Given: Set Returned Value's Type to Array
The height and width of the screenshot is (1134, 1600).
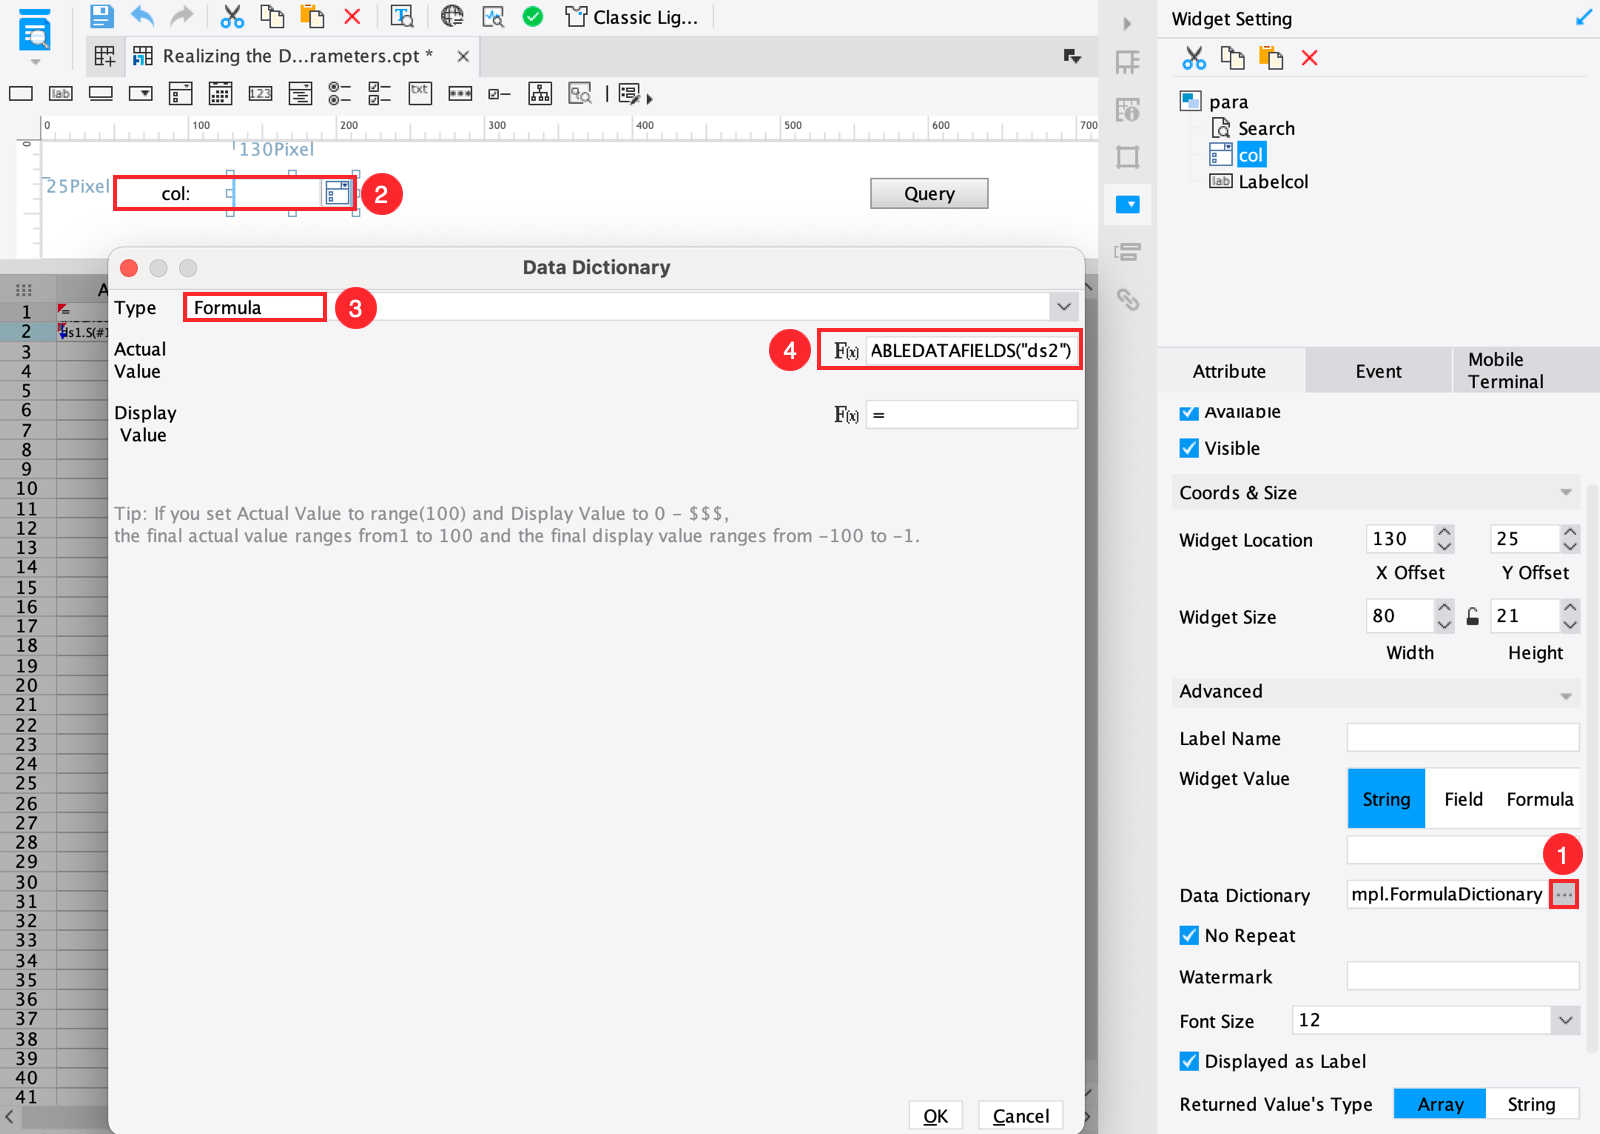Looking at the screenshot, I should pyautogui.click(x=1440, y=1104).
